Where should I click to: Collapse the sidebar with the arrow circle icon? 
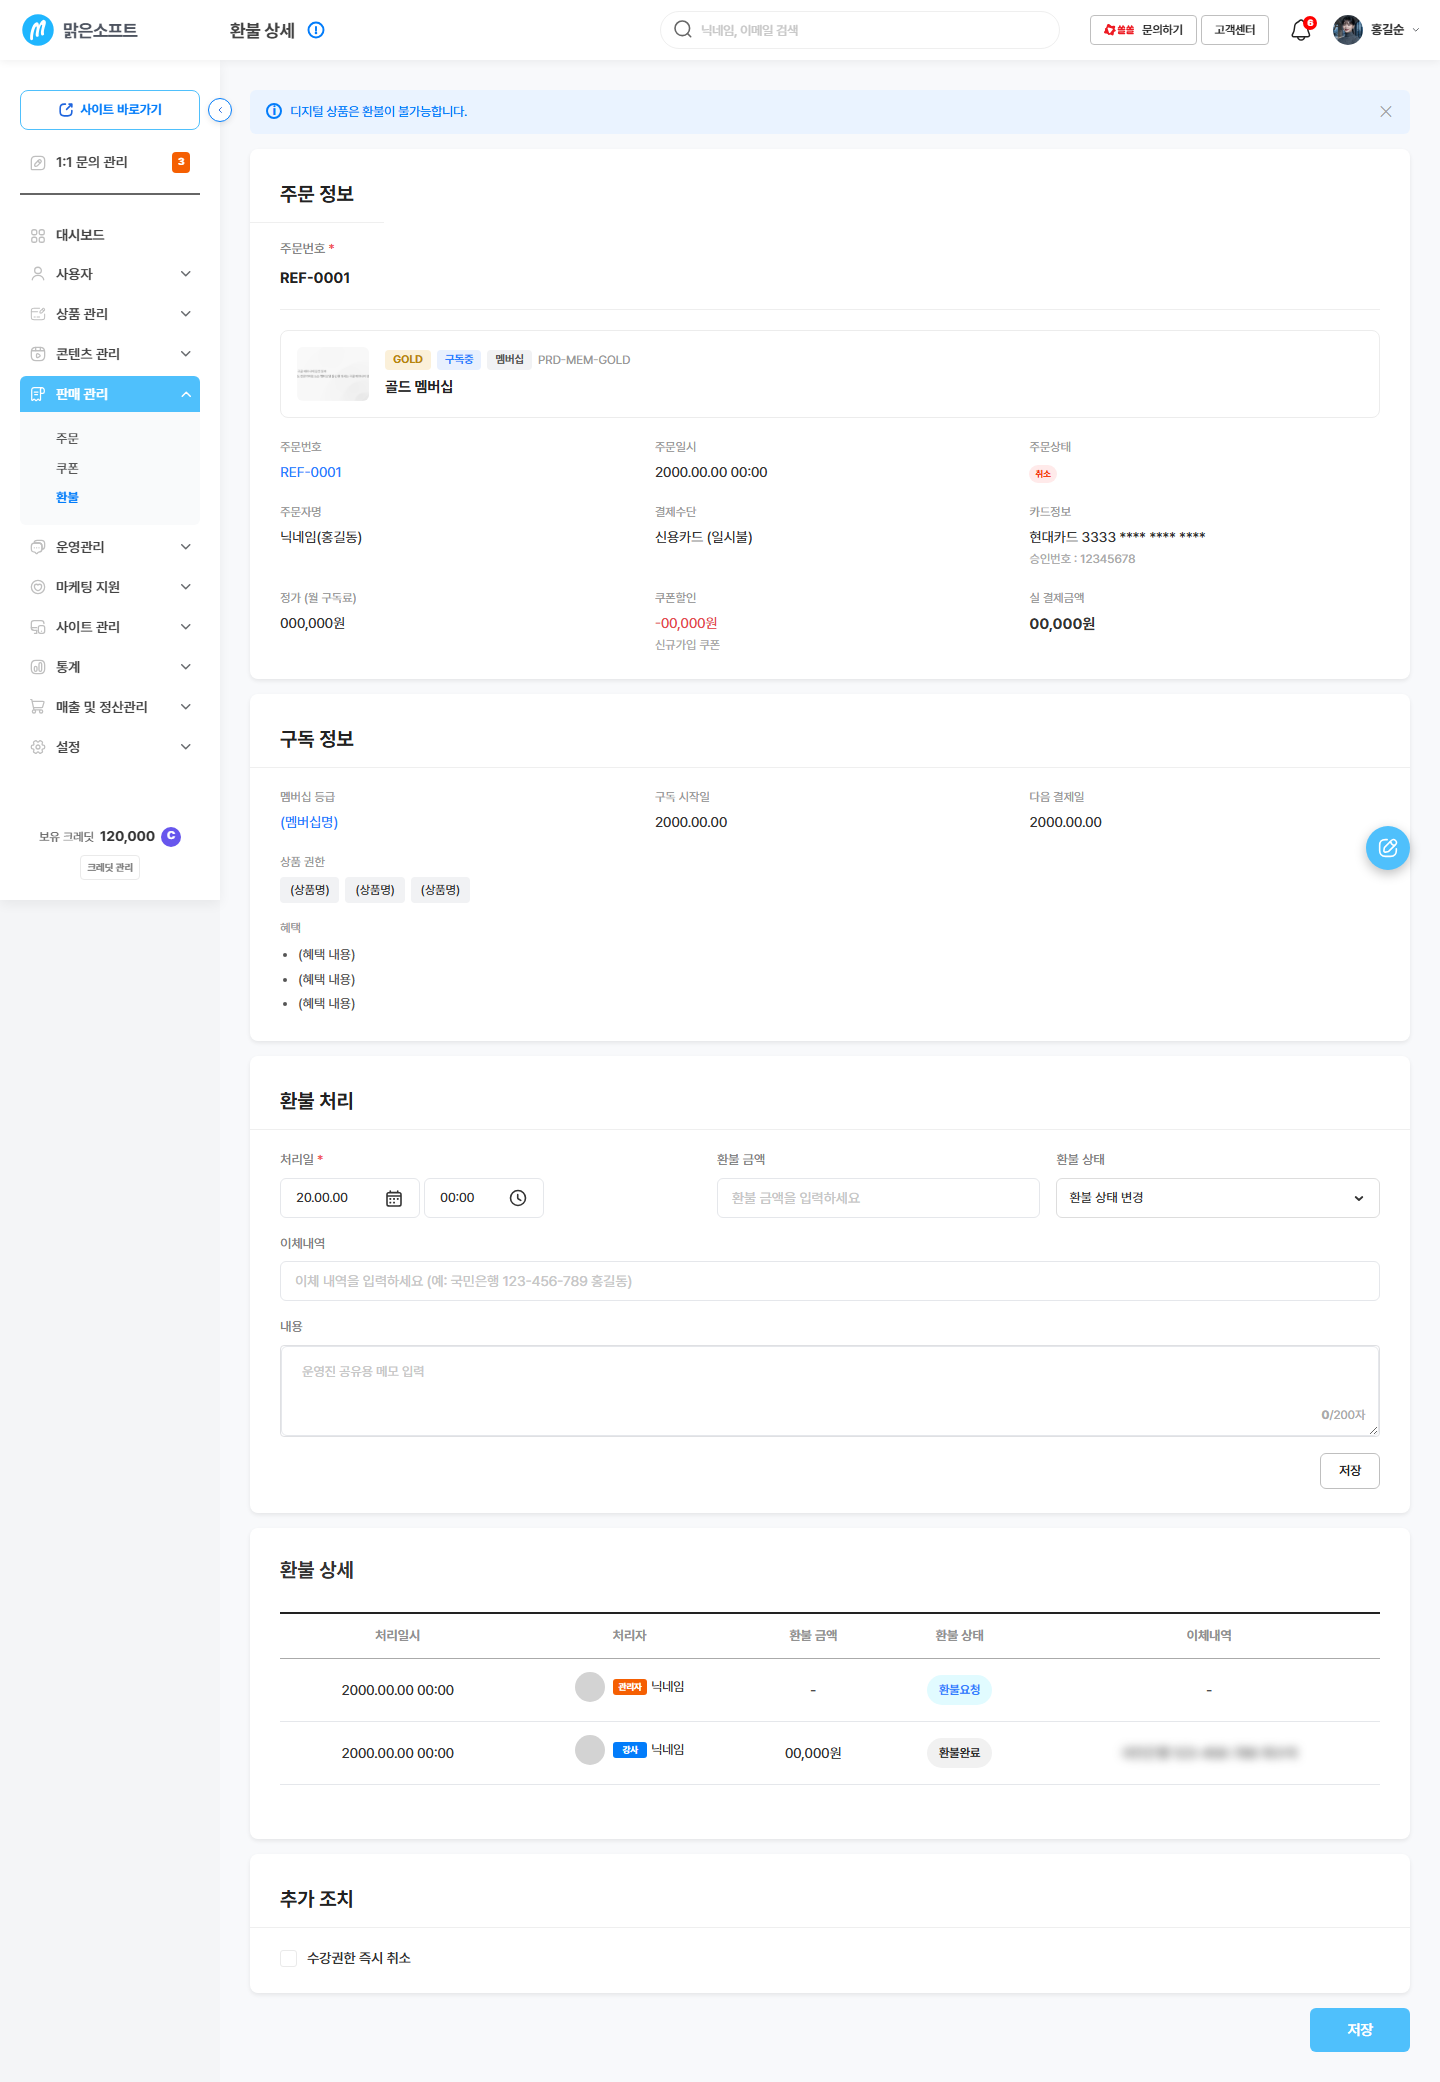click(x=220, y=110)
